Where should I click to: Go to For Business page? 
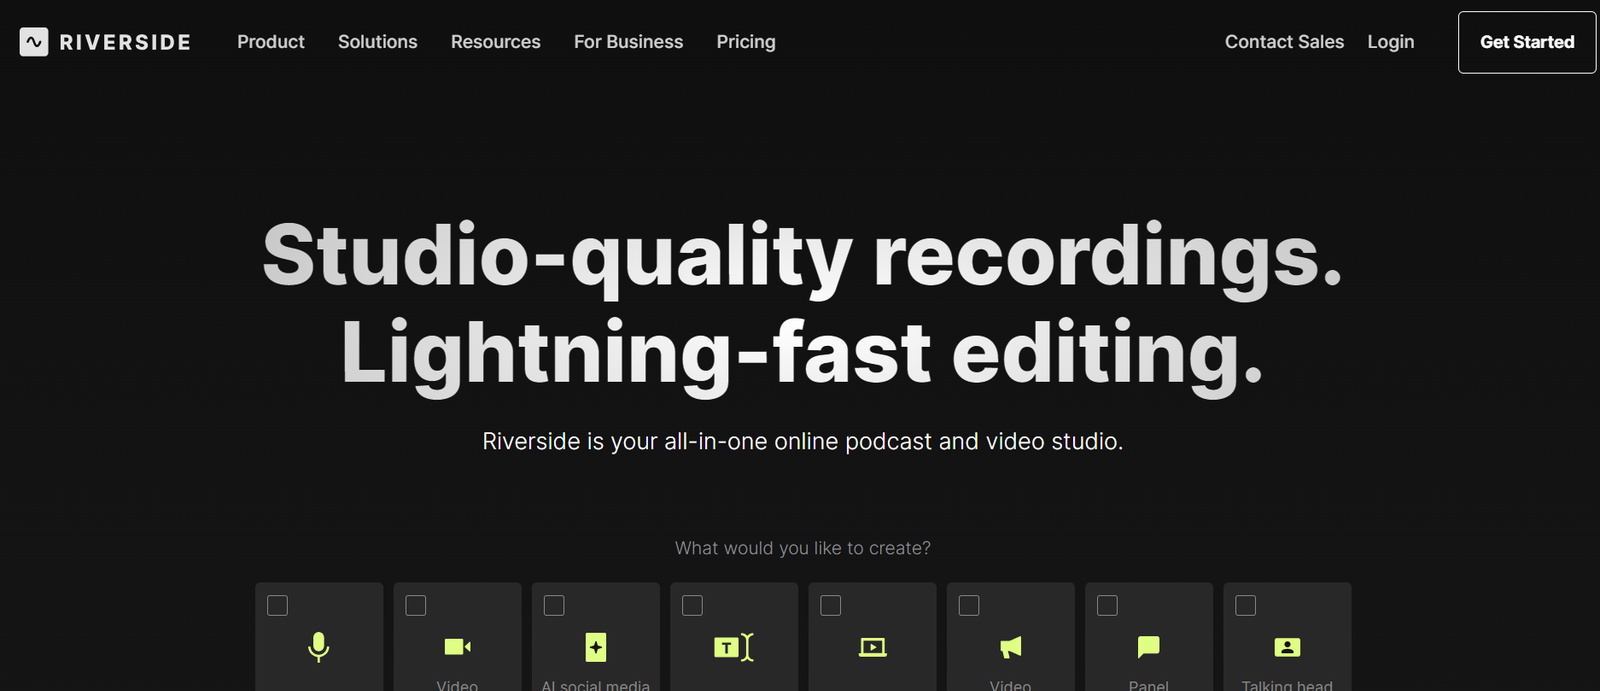pos(629,42)
